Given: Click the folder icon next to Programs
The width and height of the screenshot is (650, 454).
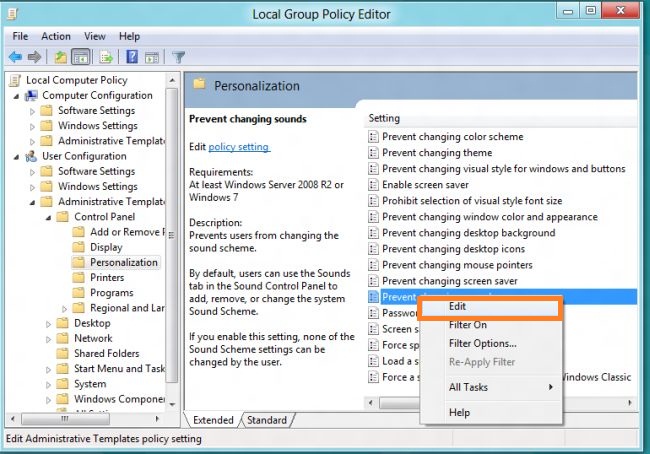Looking at the screenshot, I should tap(78, 293).
